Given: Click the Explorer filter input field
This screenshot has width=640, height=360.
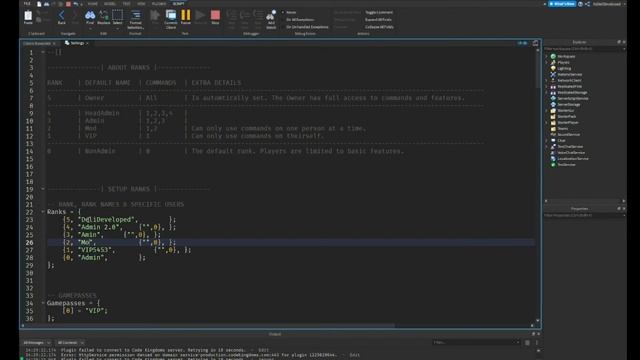Looking at the screenshot, I should 584,49.
